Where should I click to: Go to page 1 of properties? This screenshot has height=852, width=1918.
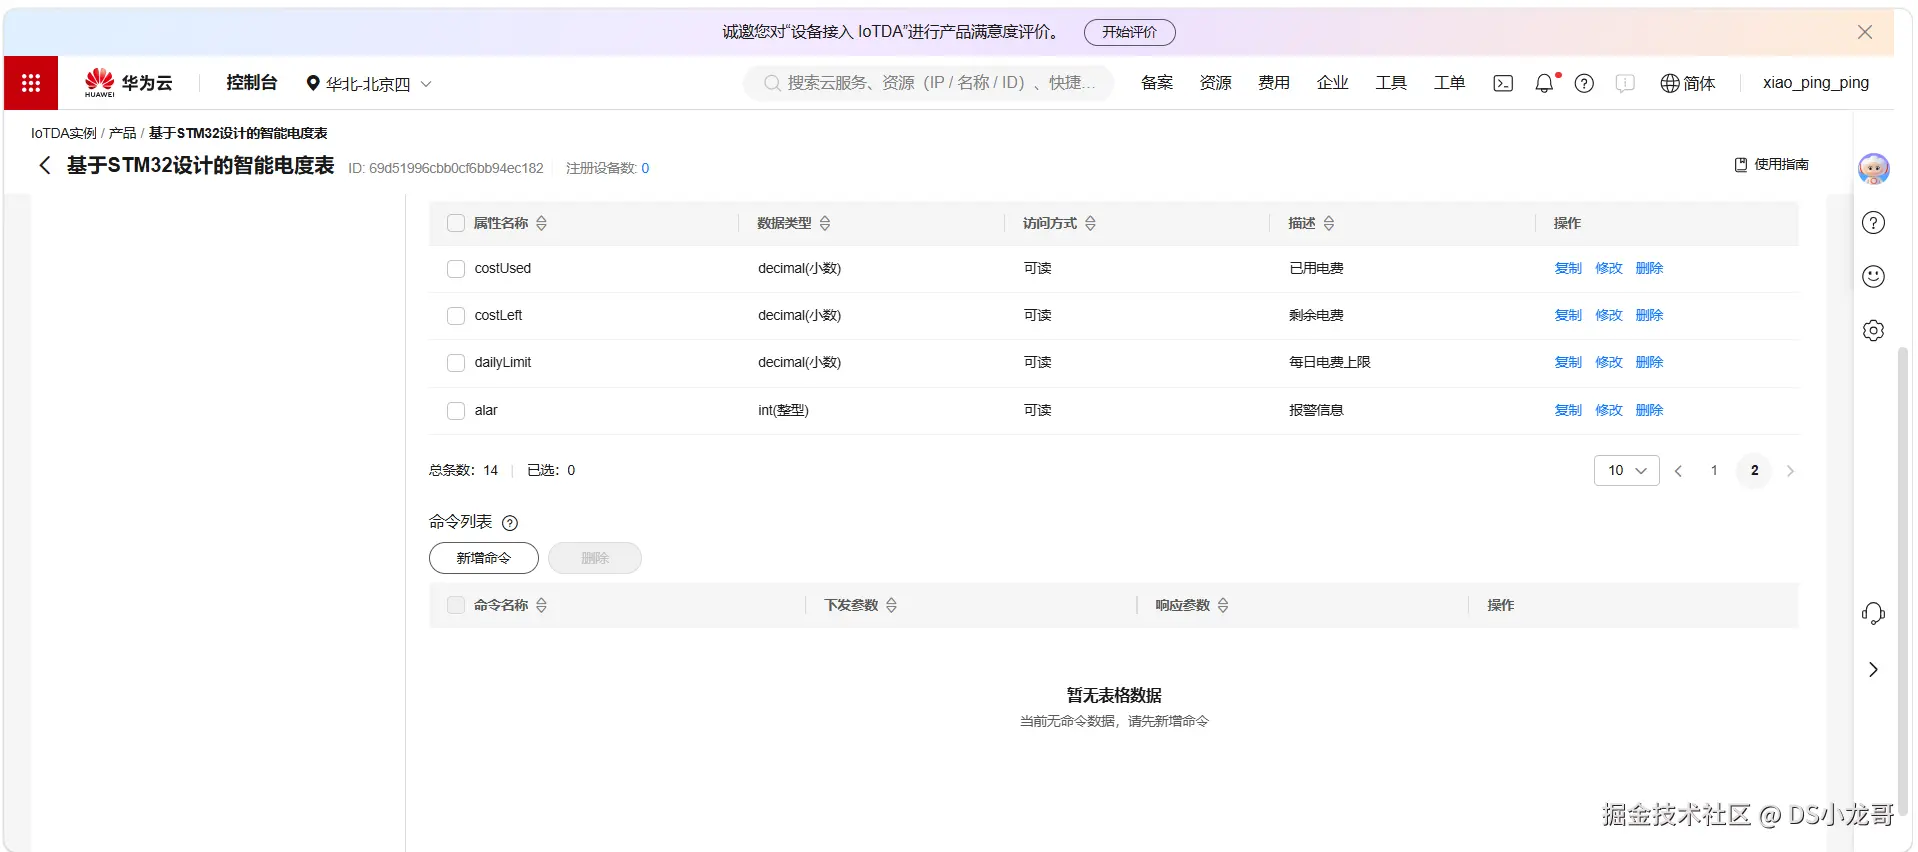(1714, 470)
